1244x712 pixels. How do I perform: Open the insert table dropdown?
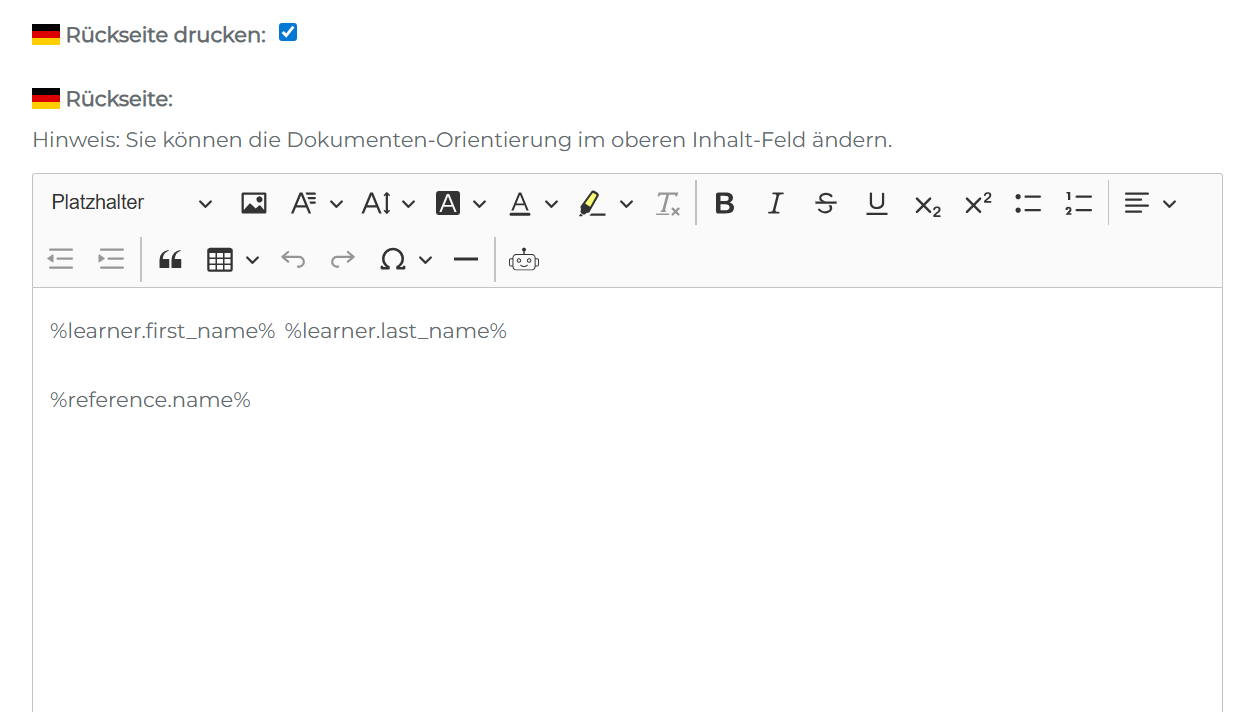pos(232,260)
